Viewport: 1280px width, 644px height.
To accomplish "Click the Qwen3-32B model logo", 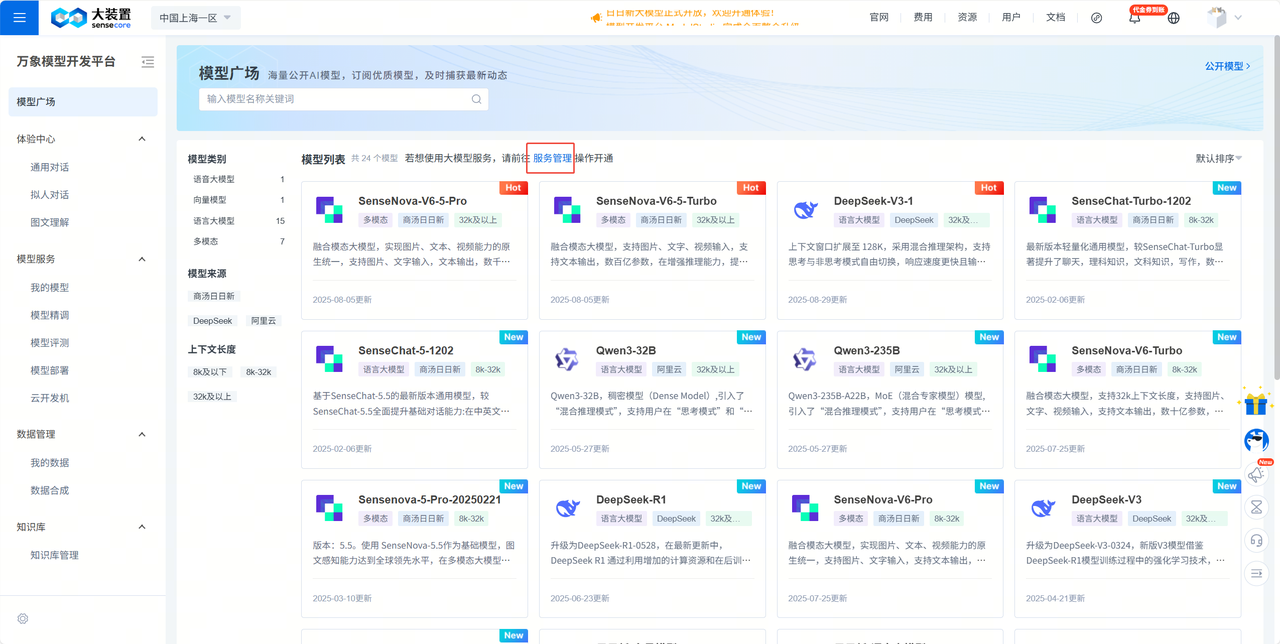I will coord(567,359).
